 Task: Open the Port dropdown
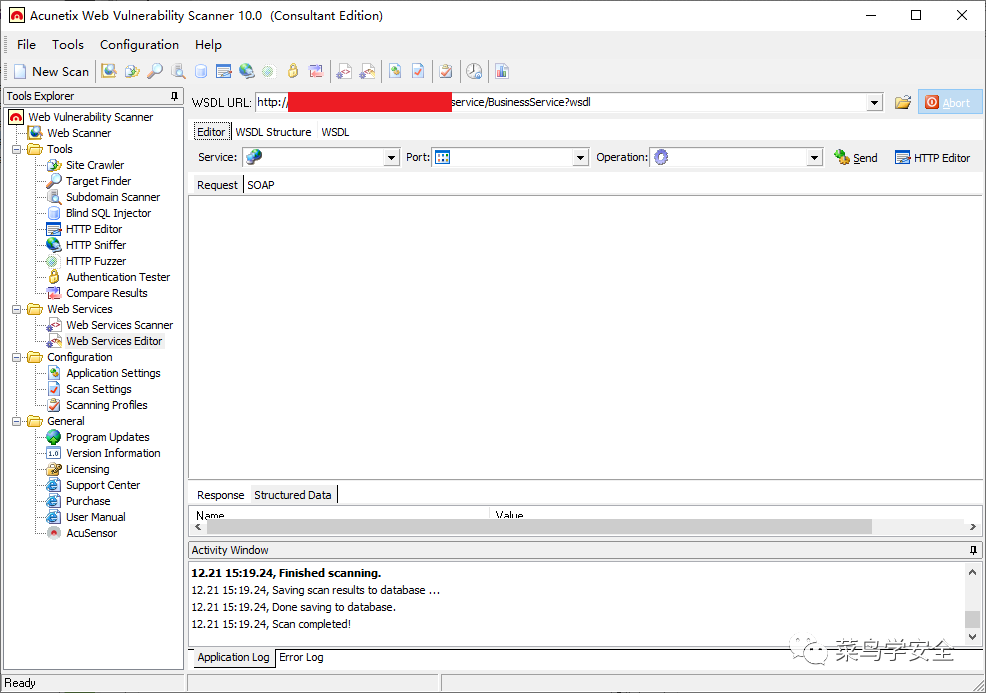[x=580, y=157]
